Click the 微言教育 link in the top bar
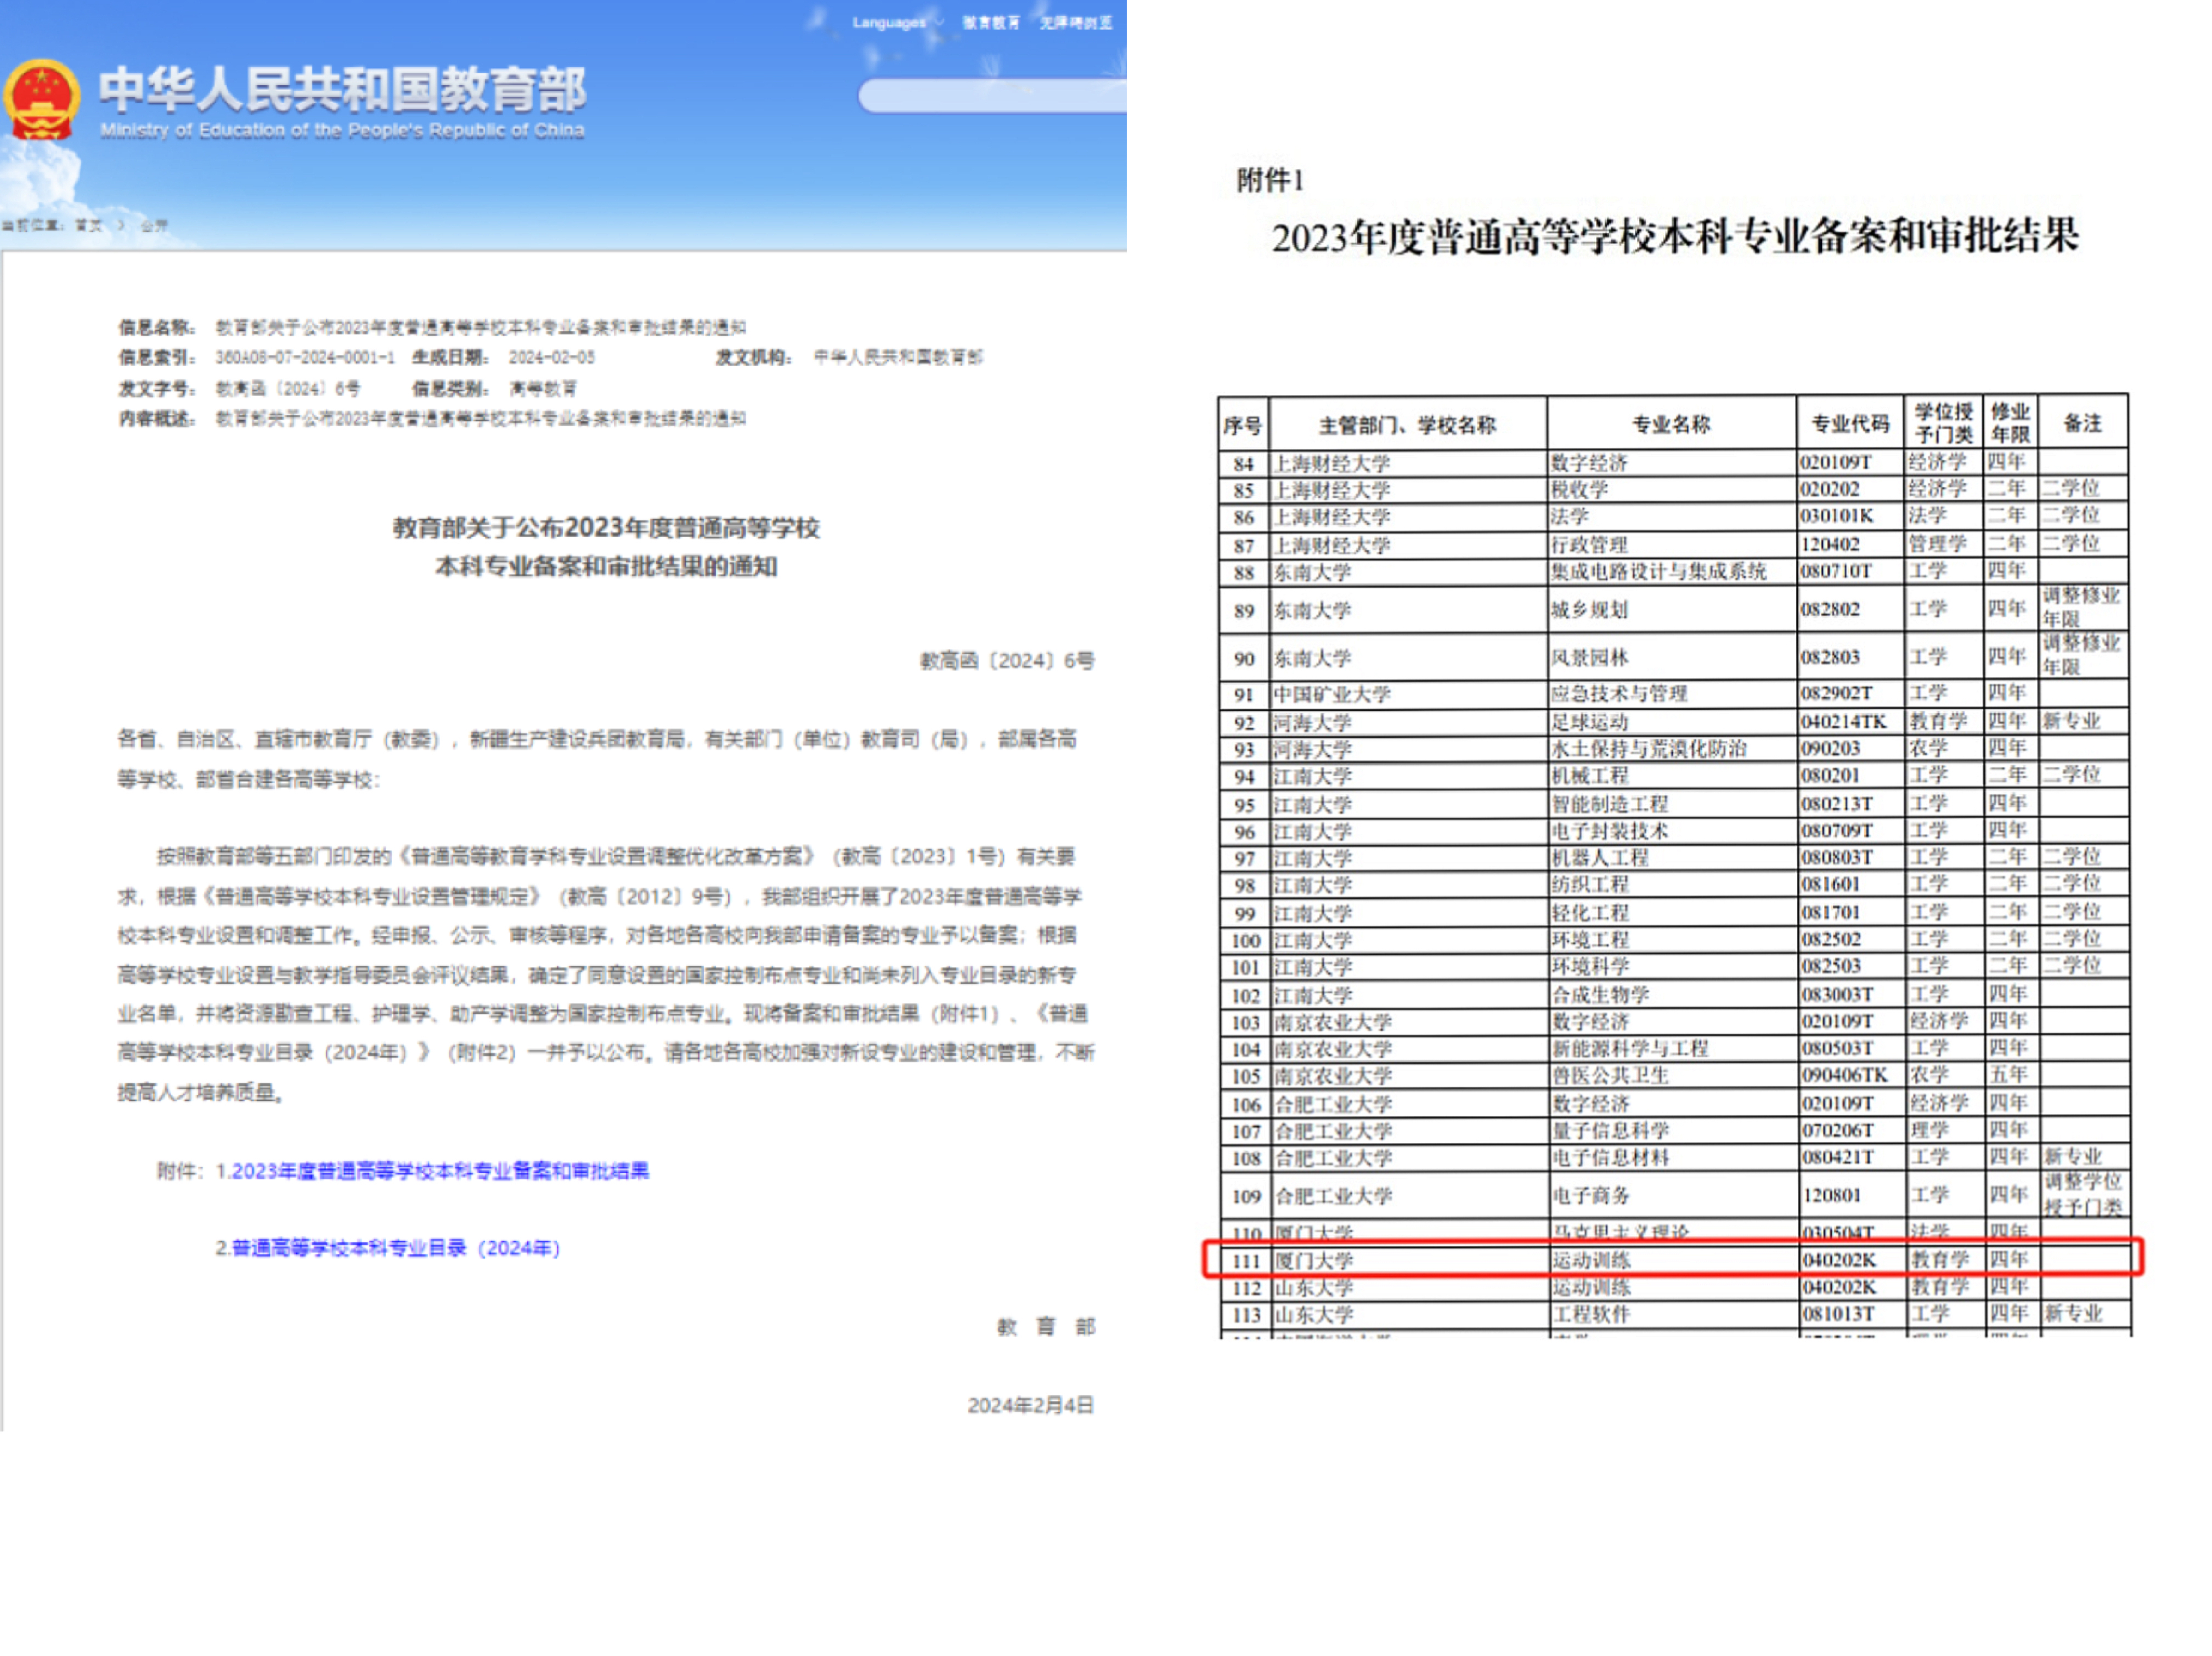This screenshot has width=2212, height=1656. click(x=990, y=22)
